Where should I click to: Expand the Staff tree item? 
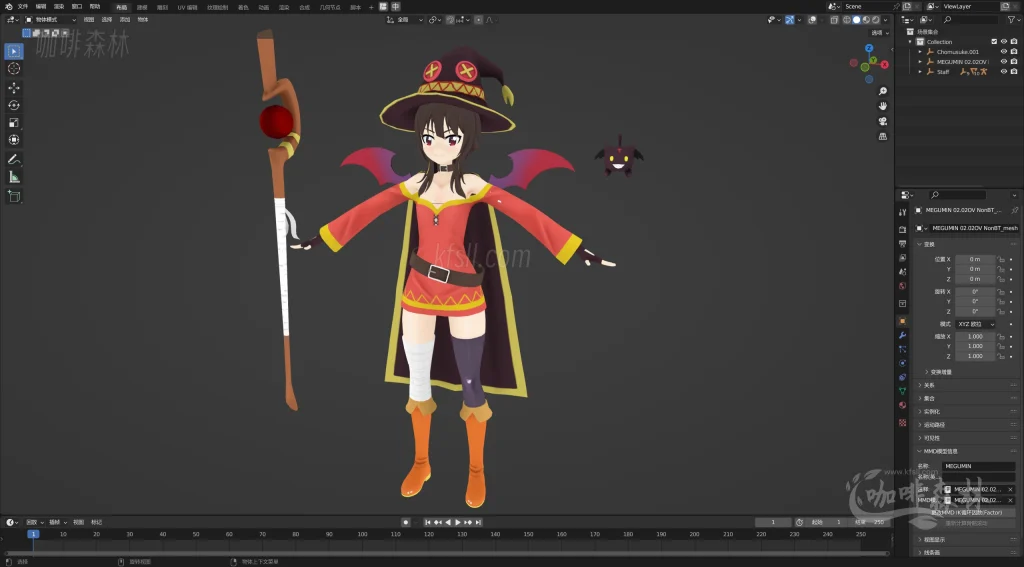920,71
